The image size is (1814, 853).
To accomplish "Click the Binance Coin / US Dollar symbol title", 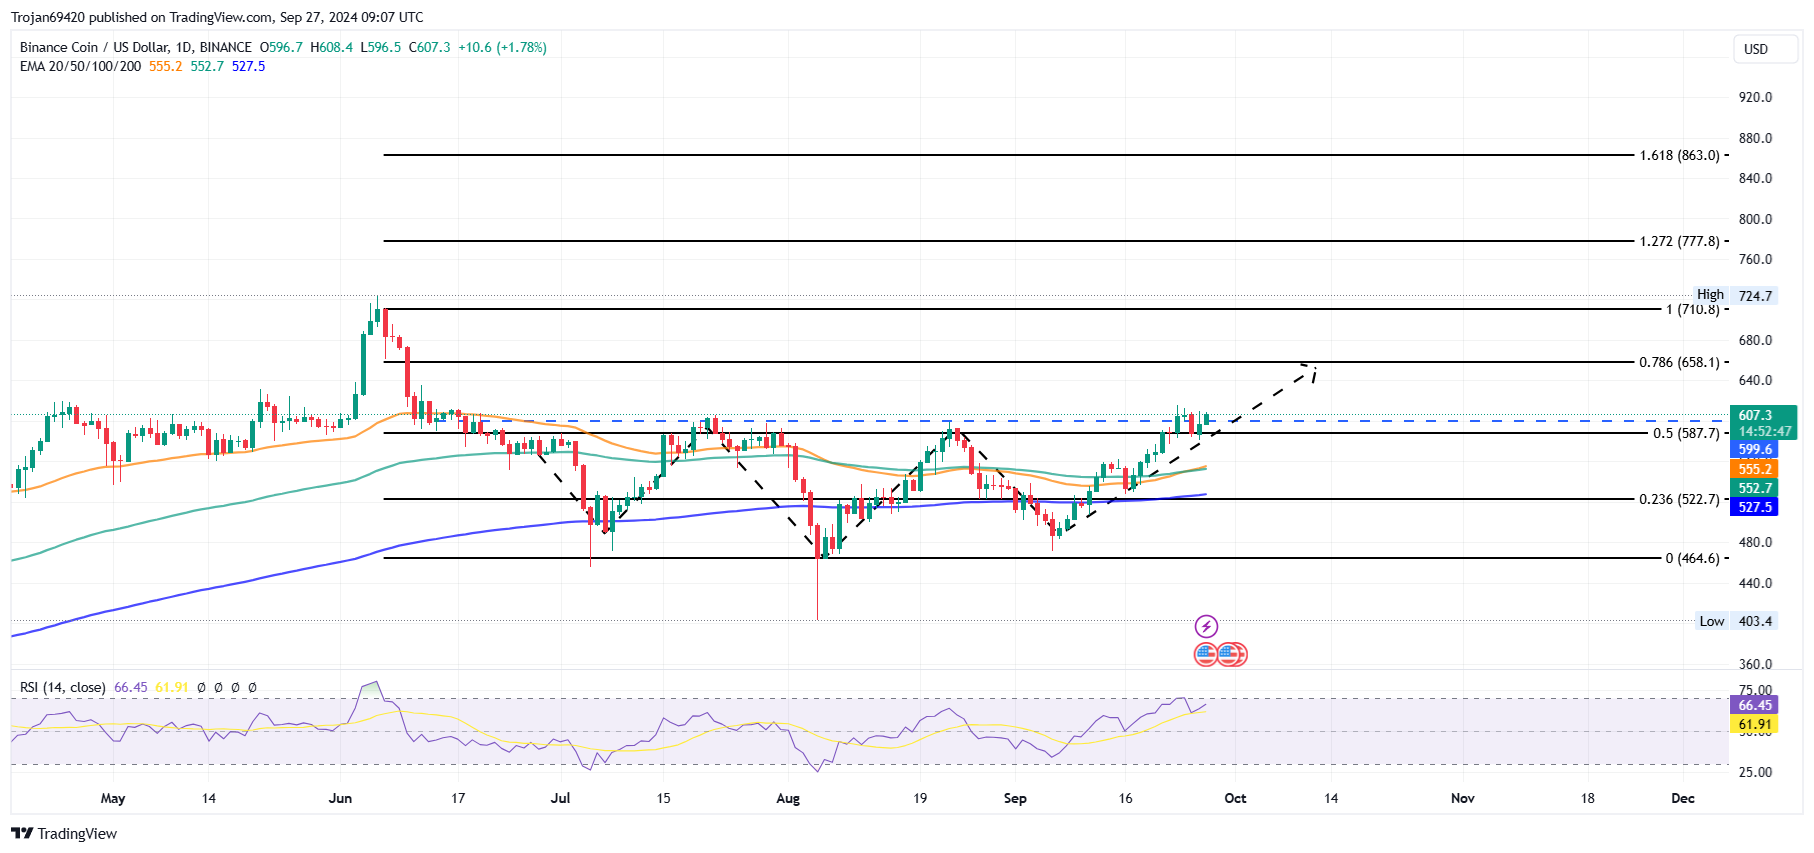I will pyautogui.click(x=136, y=47).
